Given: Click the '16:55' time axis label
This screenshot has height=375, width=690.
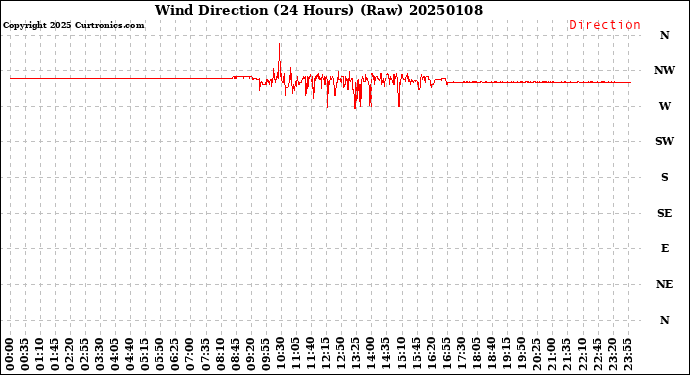Looking at the screenshot, I should point(446,354).
